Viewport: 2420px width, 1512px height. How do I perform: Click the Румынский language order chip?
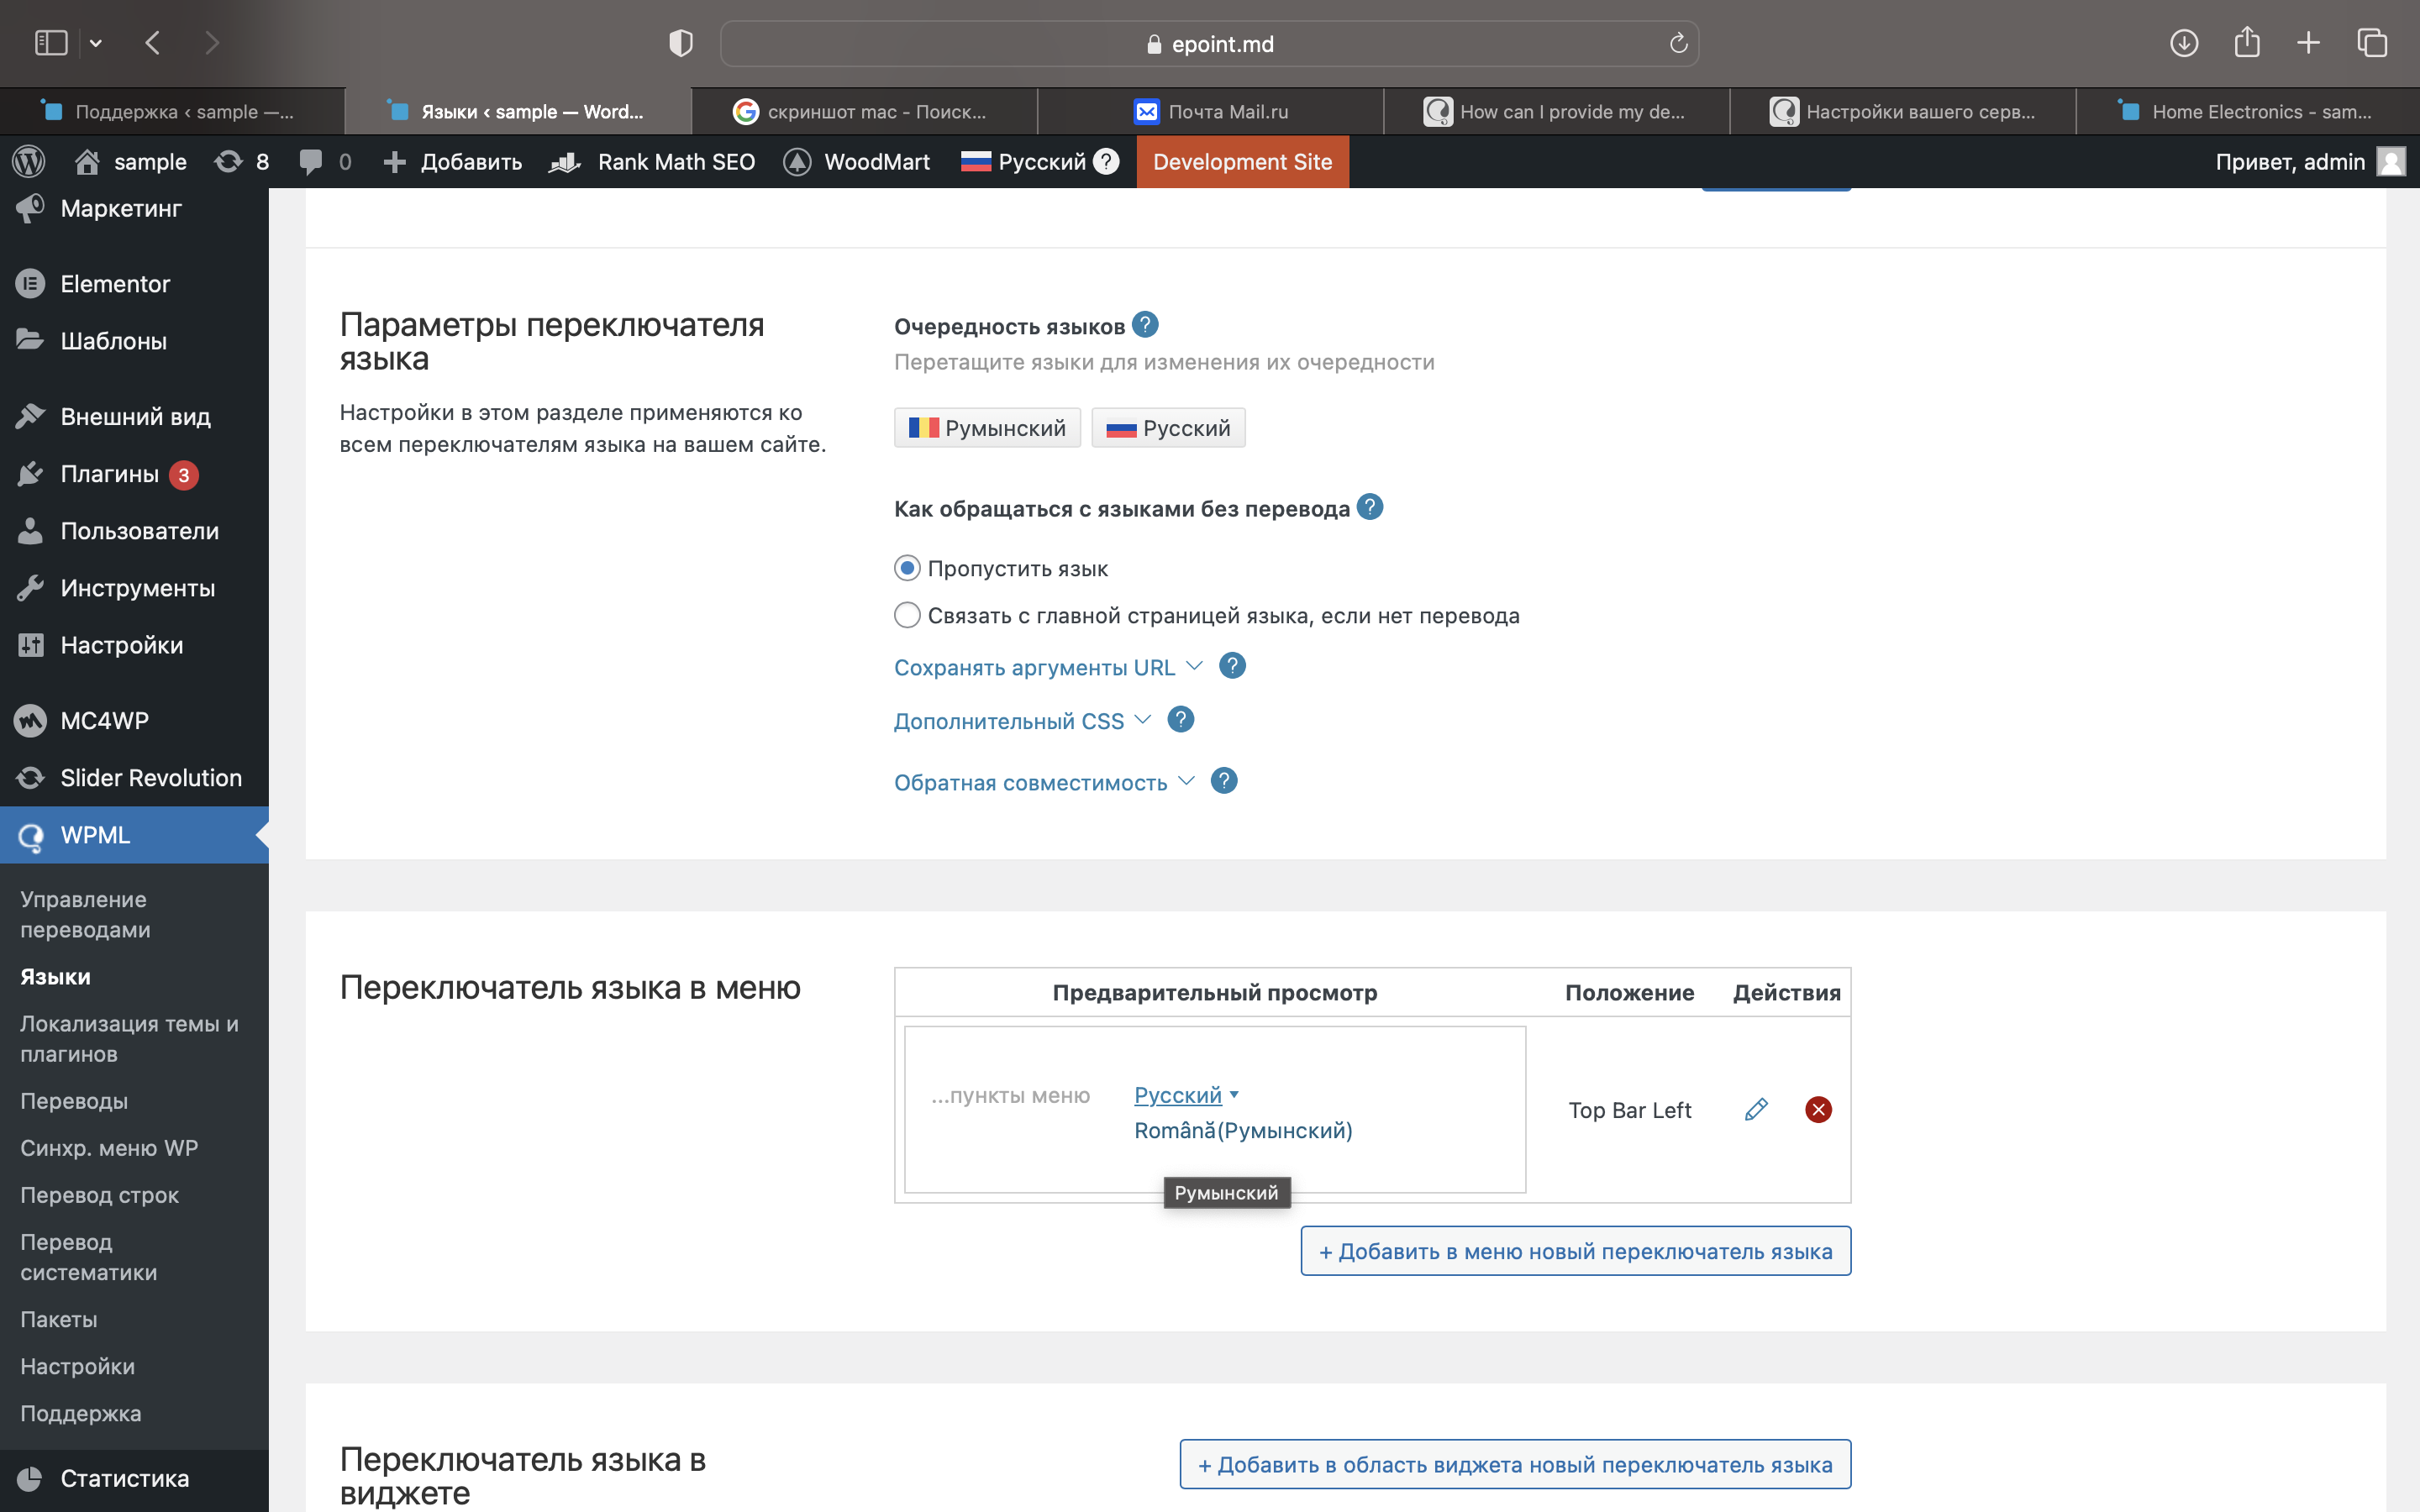click(987, 428)
